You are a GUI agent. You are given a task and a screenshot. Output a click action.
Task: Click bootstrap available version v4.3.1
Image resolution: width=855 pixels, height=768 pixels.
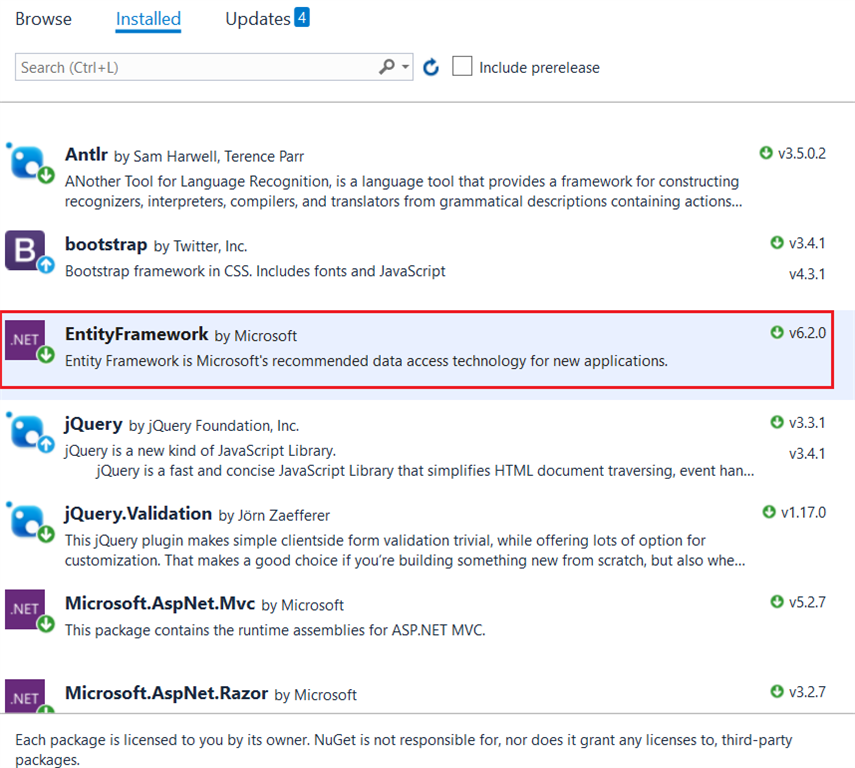[807, 274]
